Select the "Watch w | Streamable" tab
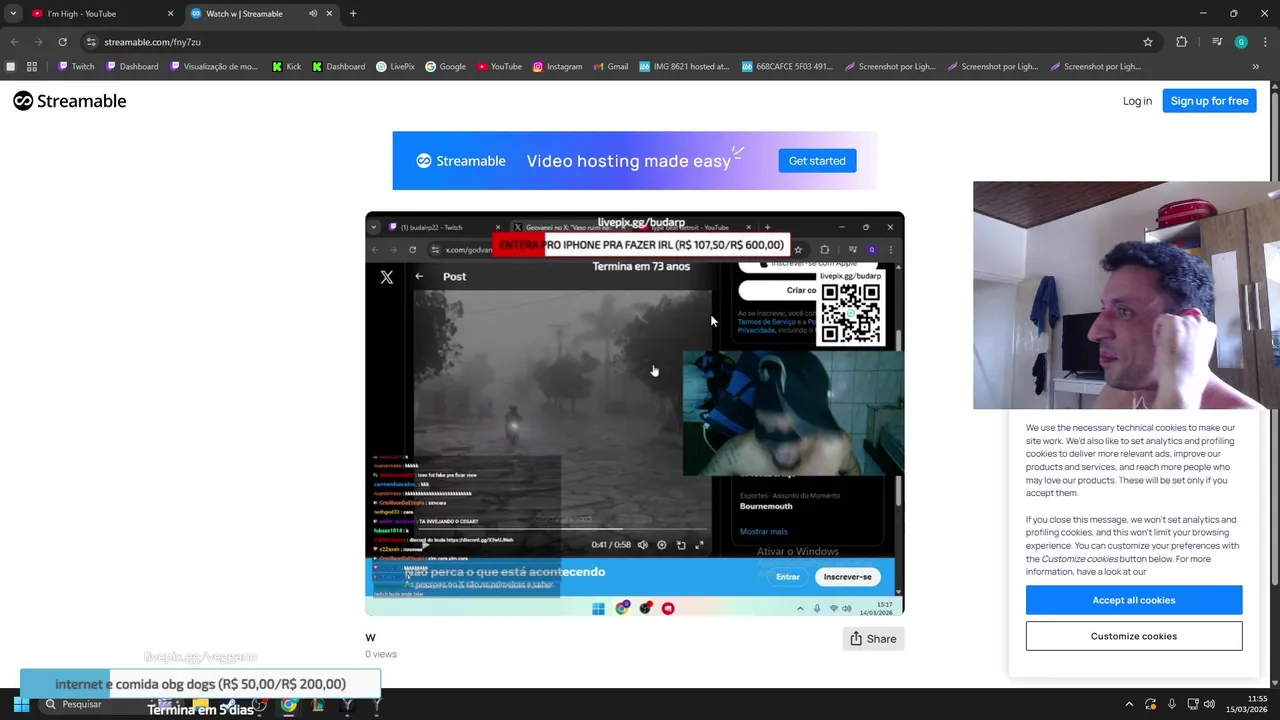 click(x=262, y=14)
